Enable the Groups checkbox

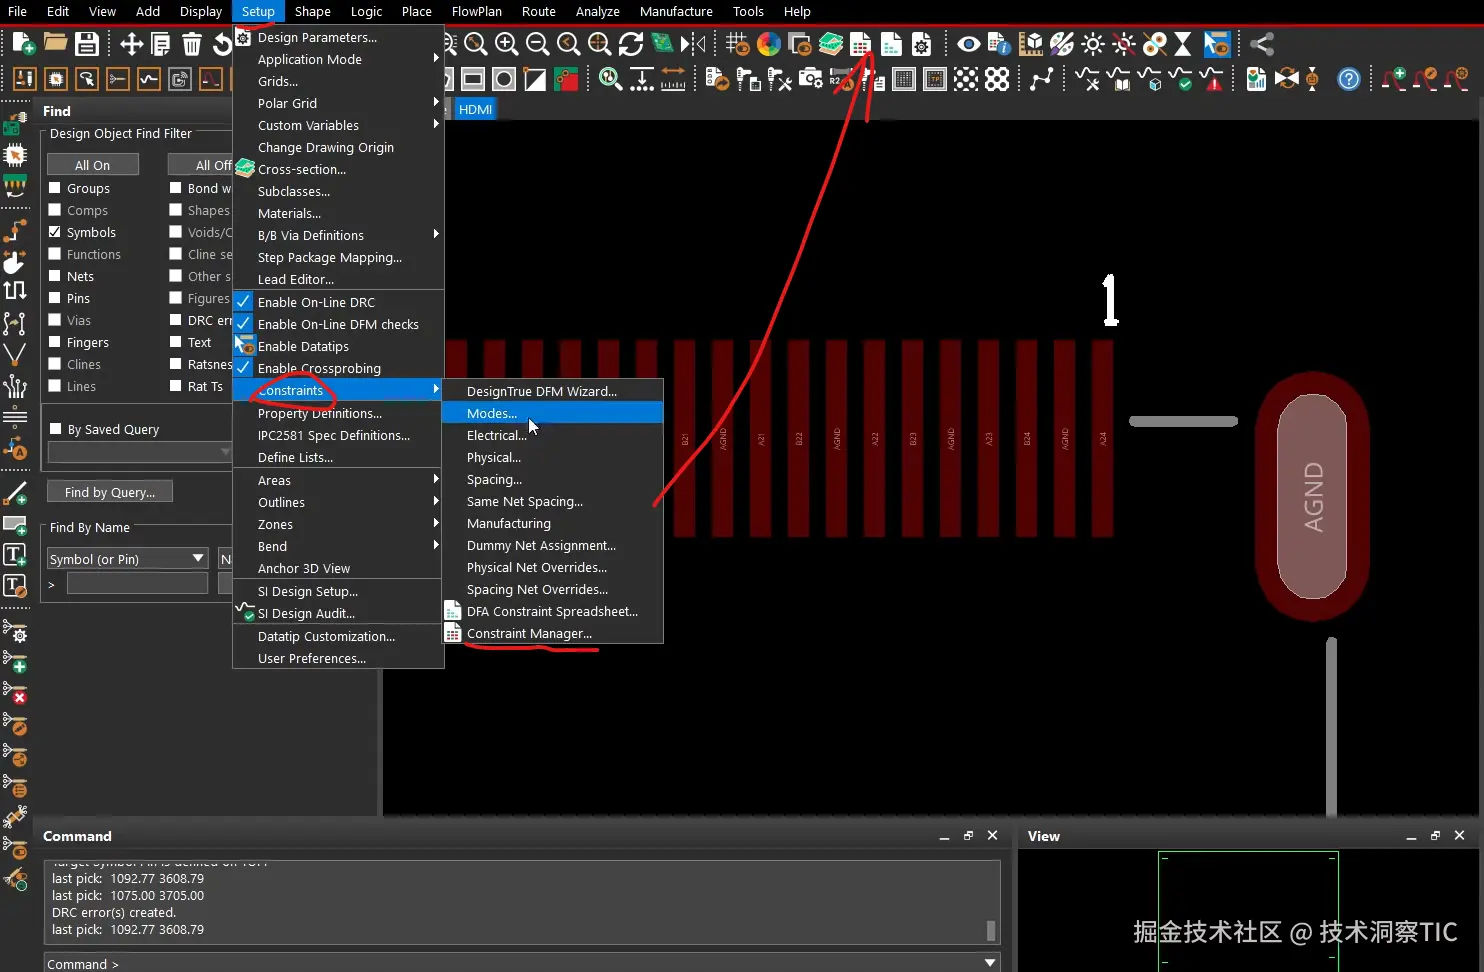[55, 188]
